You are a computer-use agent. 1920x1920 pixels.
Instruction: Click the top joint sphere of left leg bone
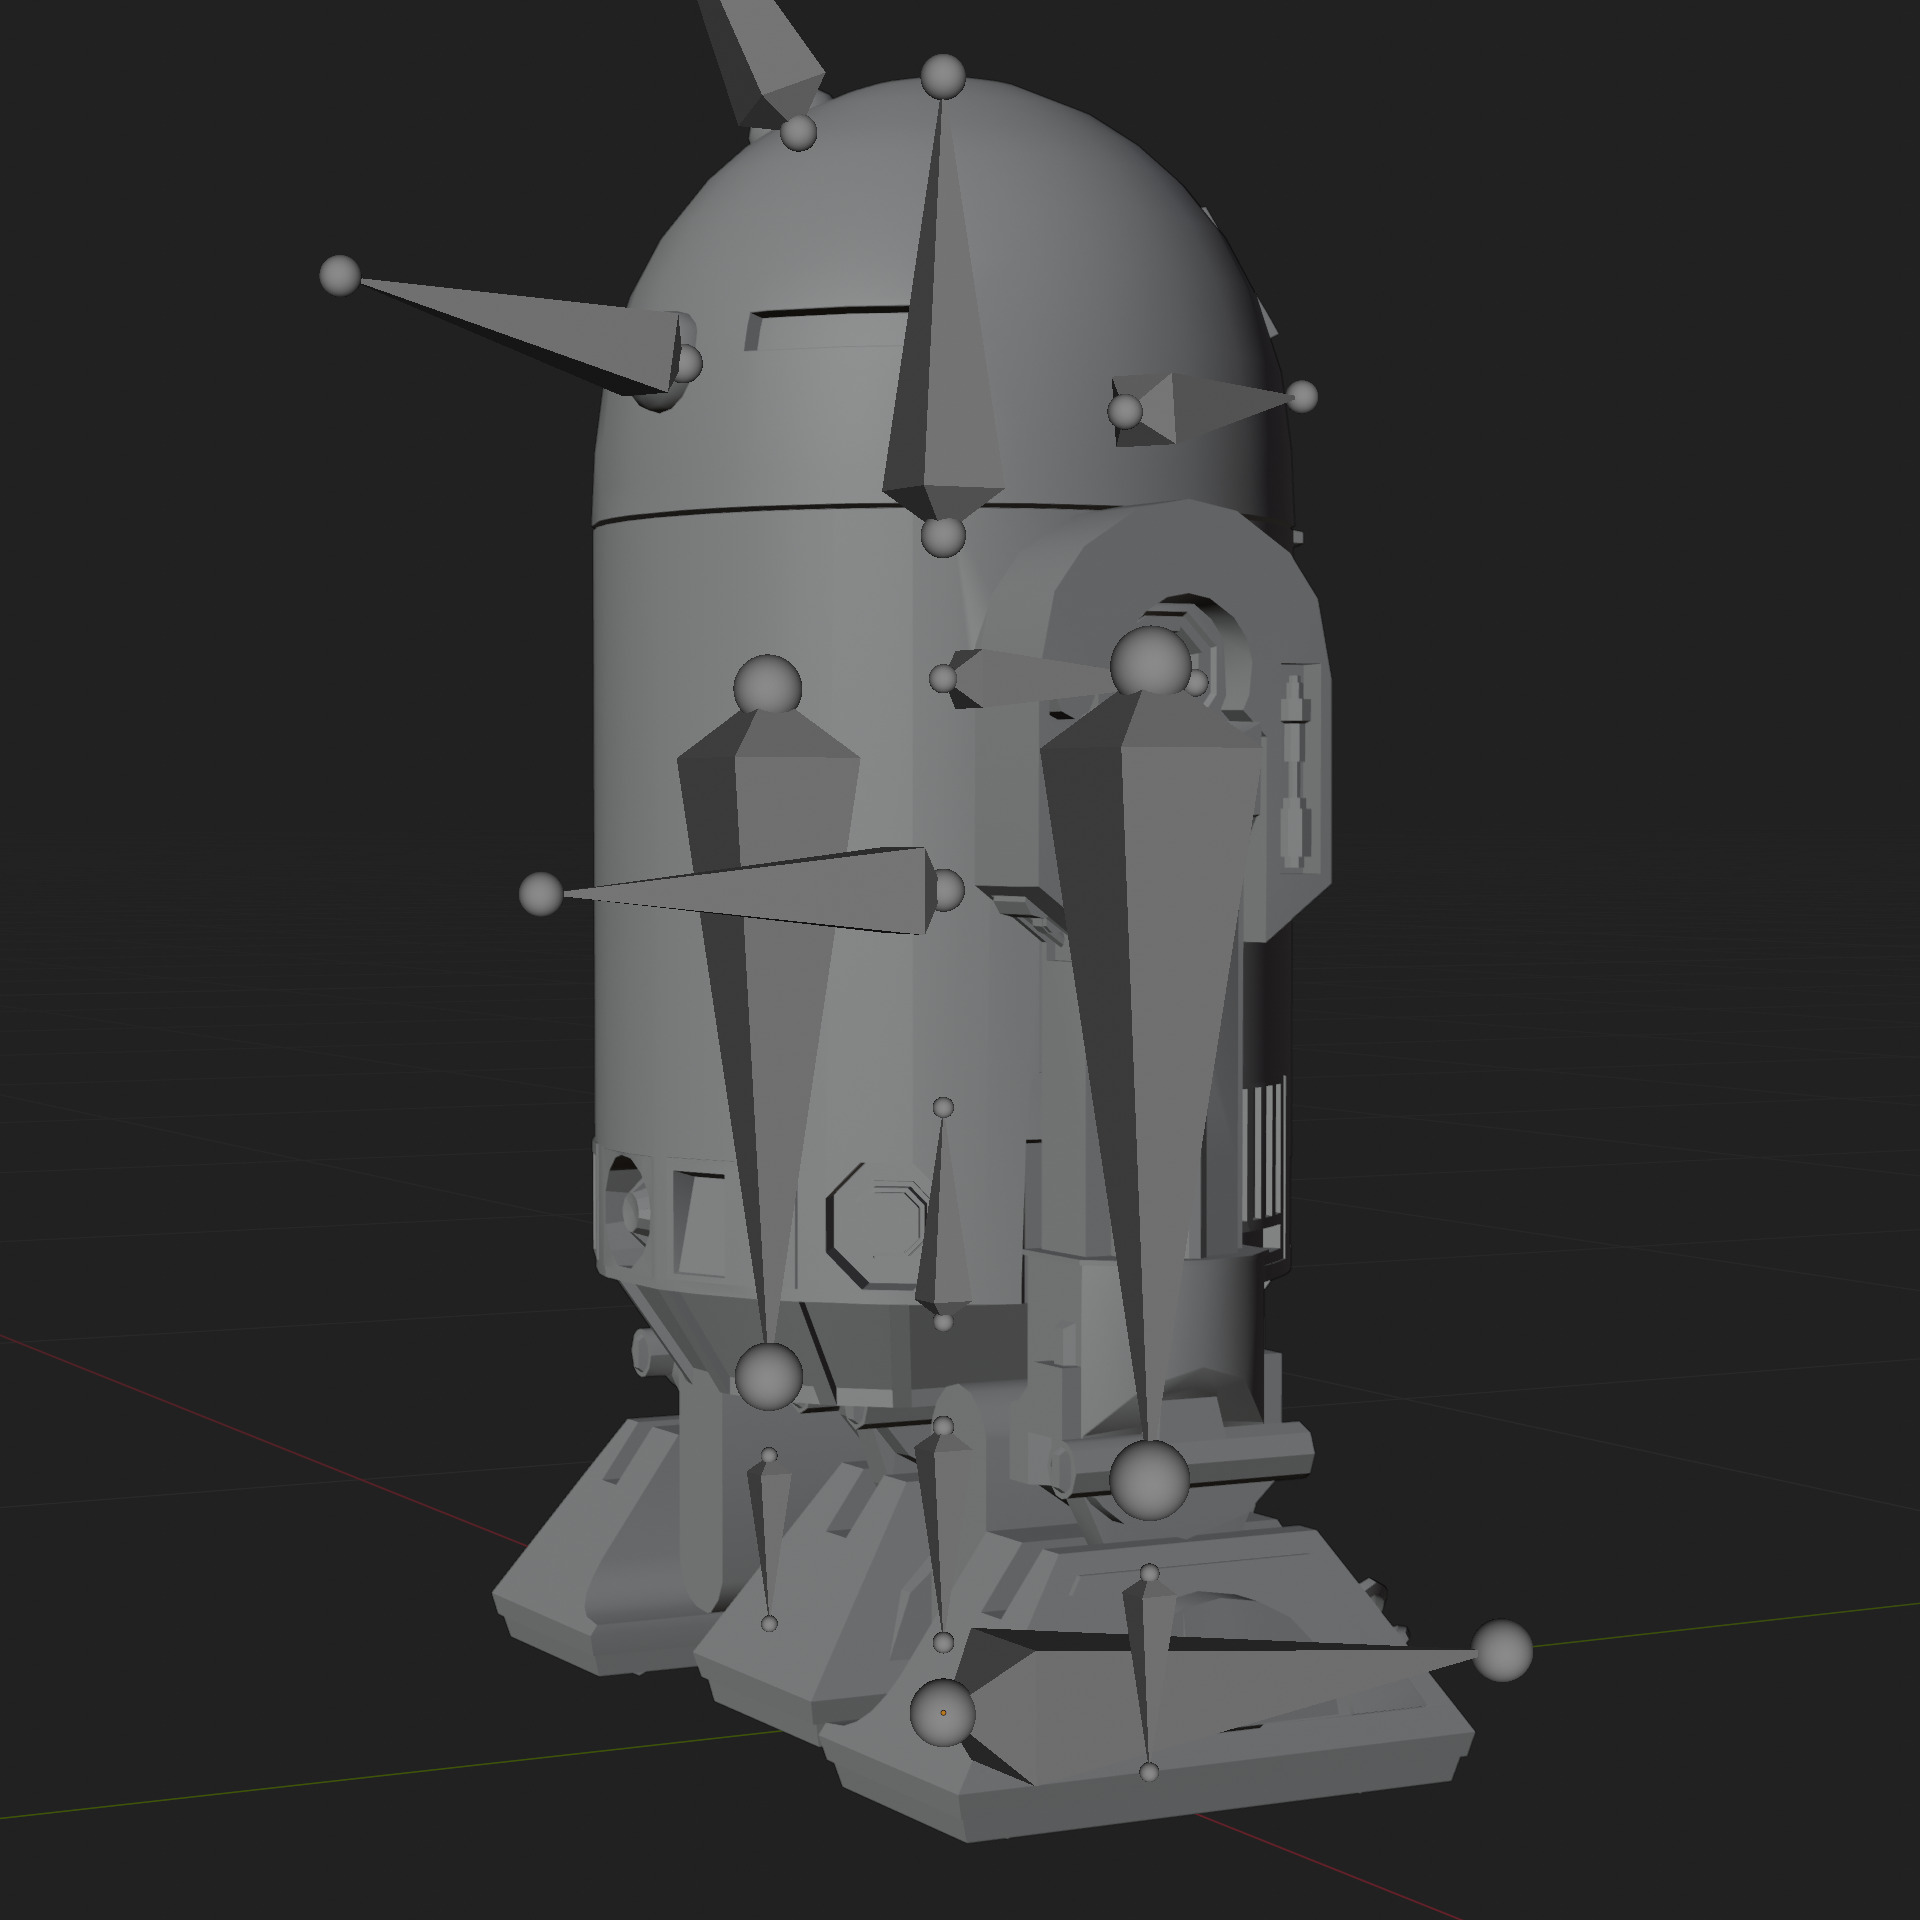pos(767,688)
